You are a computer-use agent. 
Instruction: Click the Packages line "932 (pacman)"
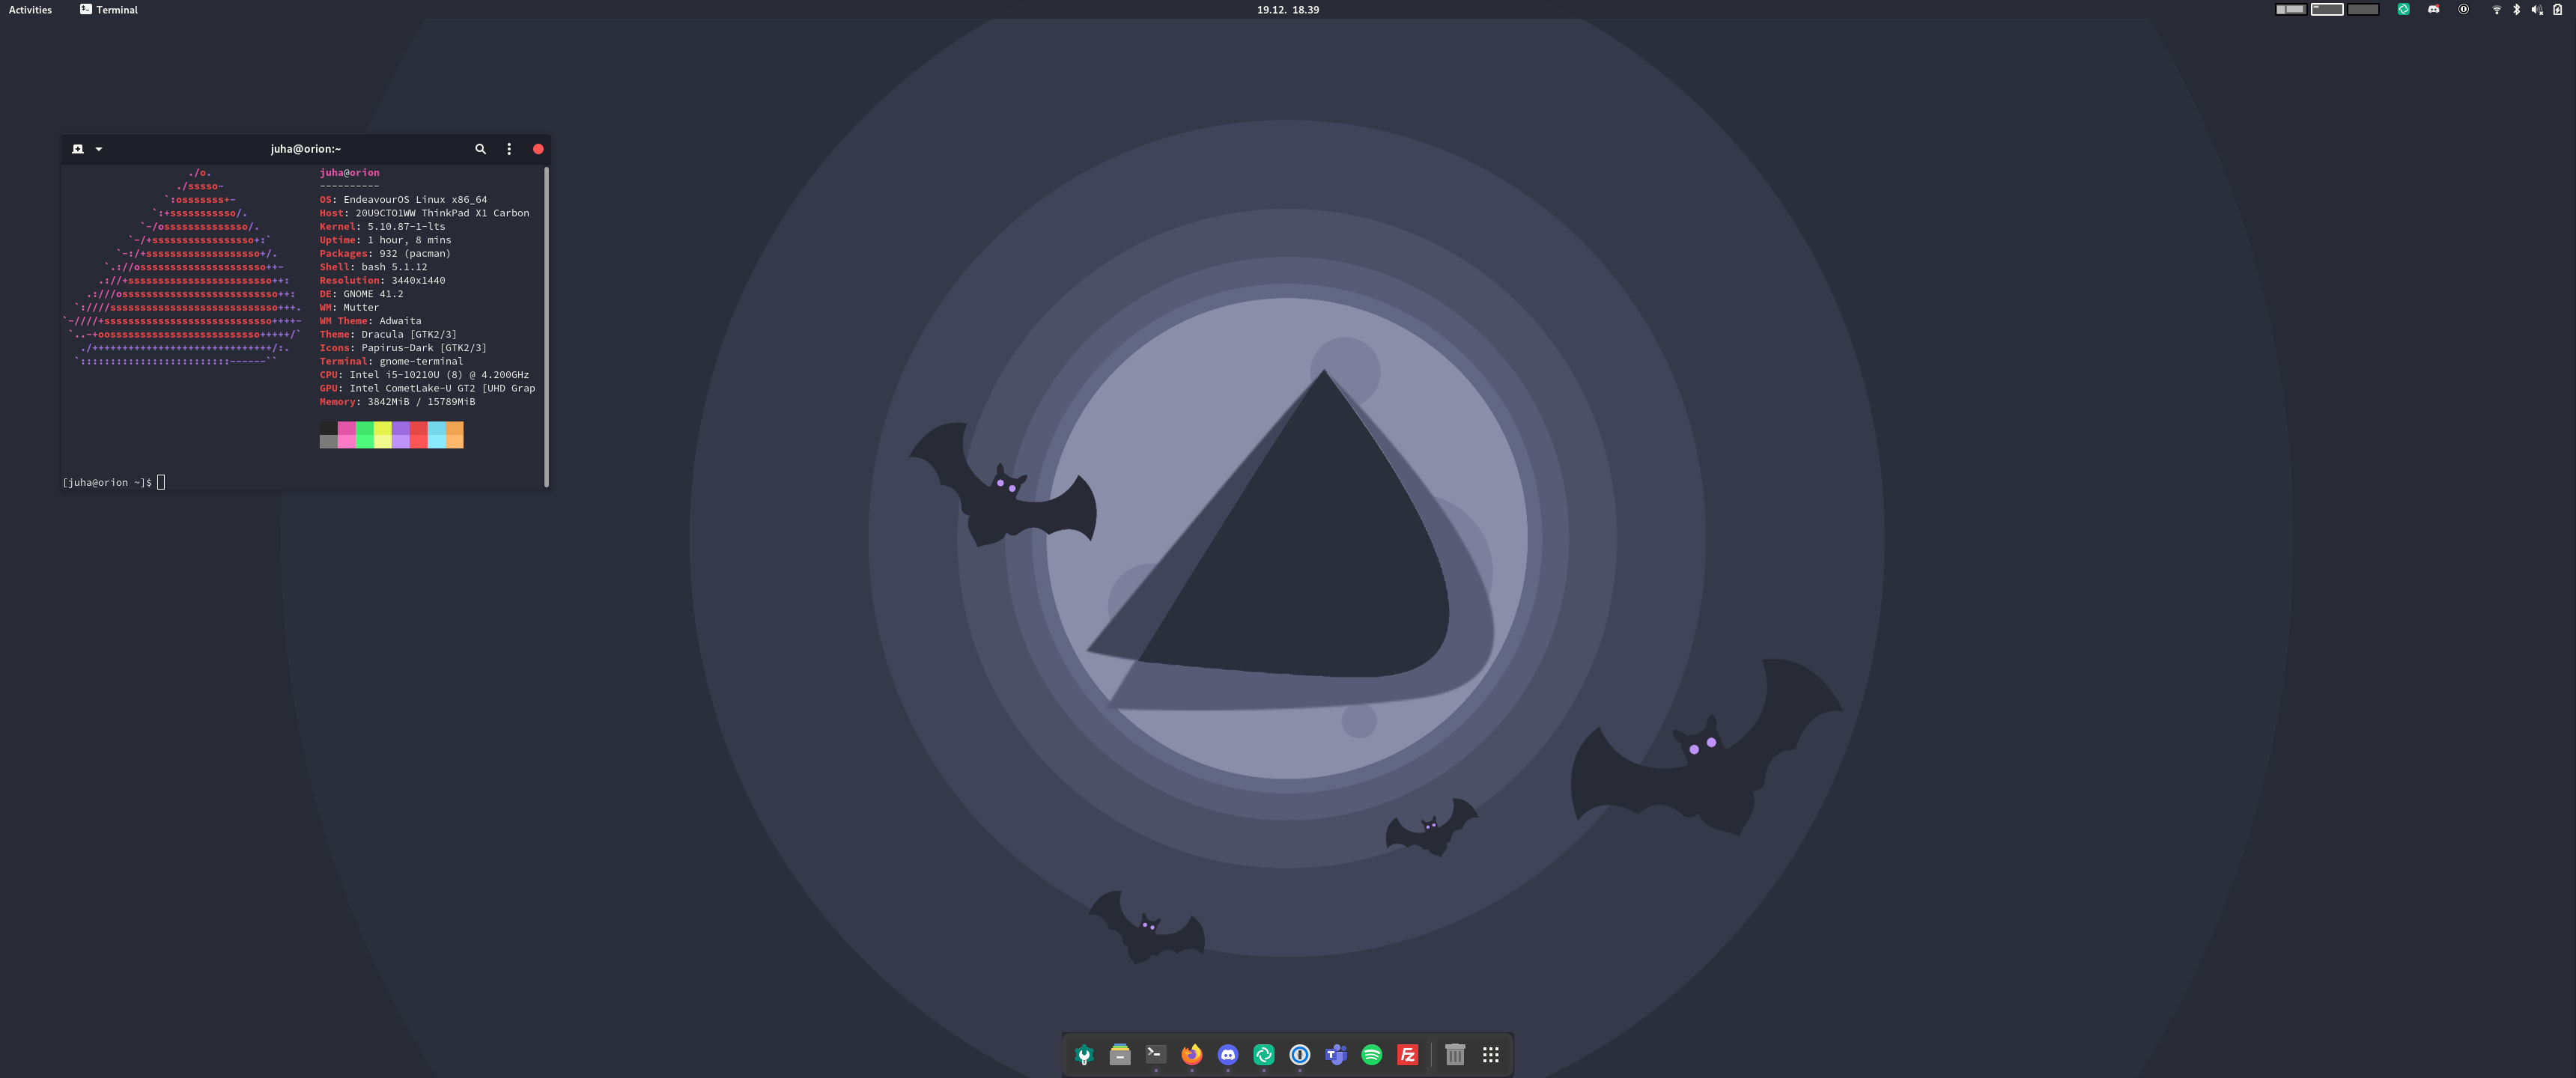[385, 253]
